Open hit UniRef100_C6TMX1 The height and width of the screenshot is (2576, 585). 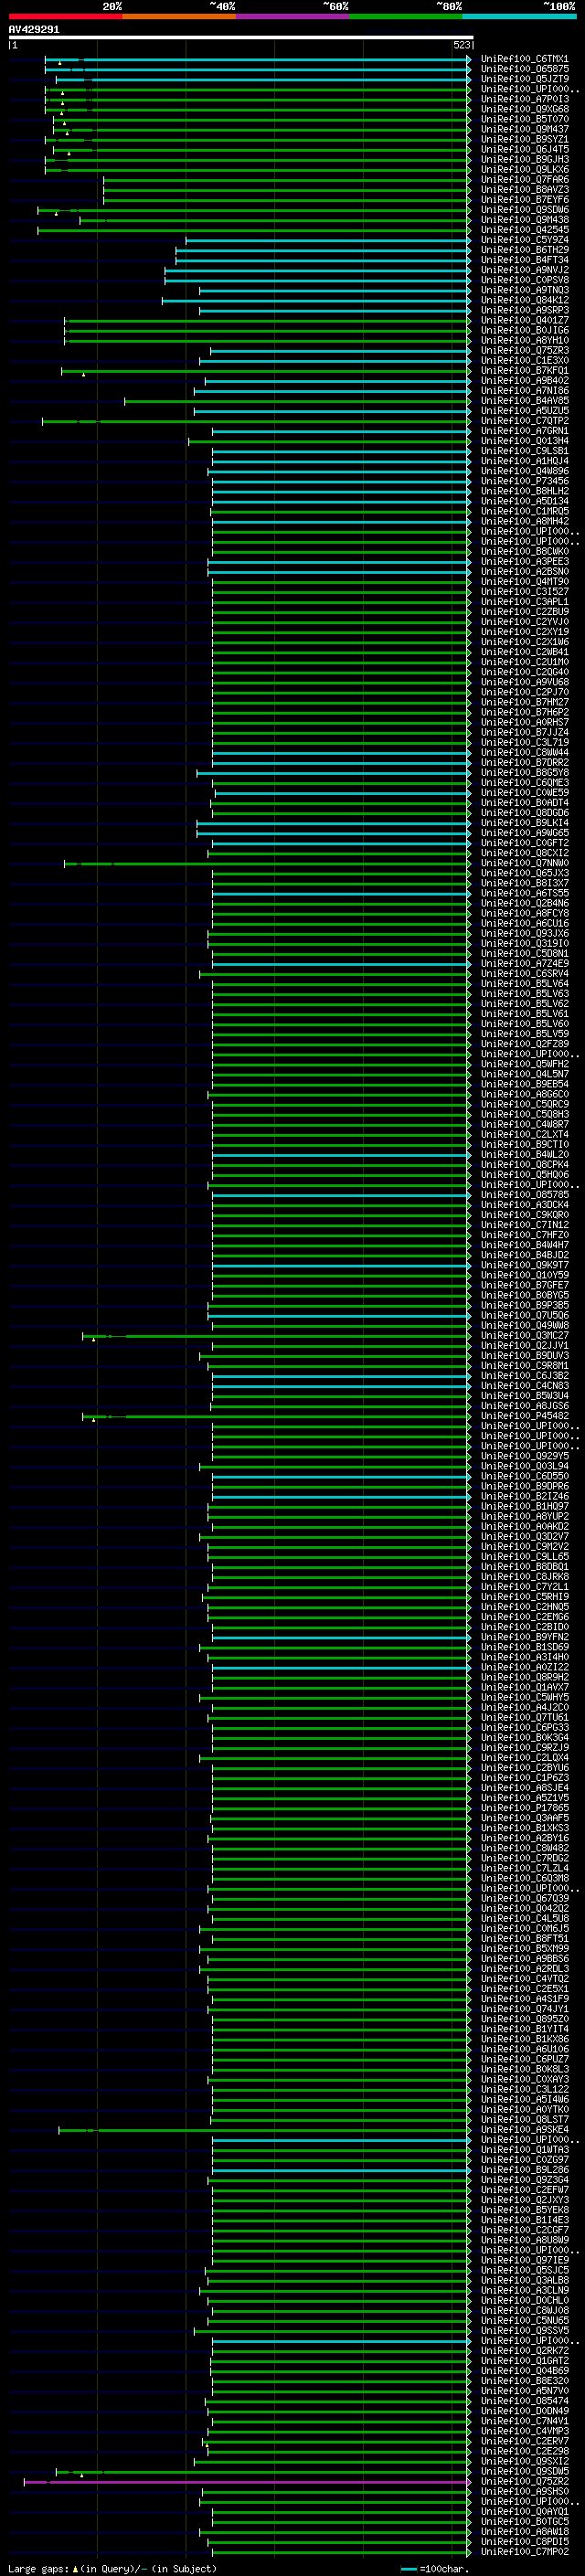click(524, 59)
